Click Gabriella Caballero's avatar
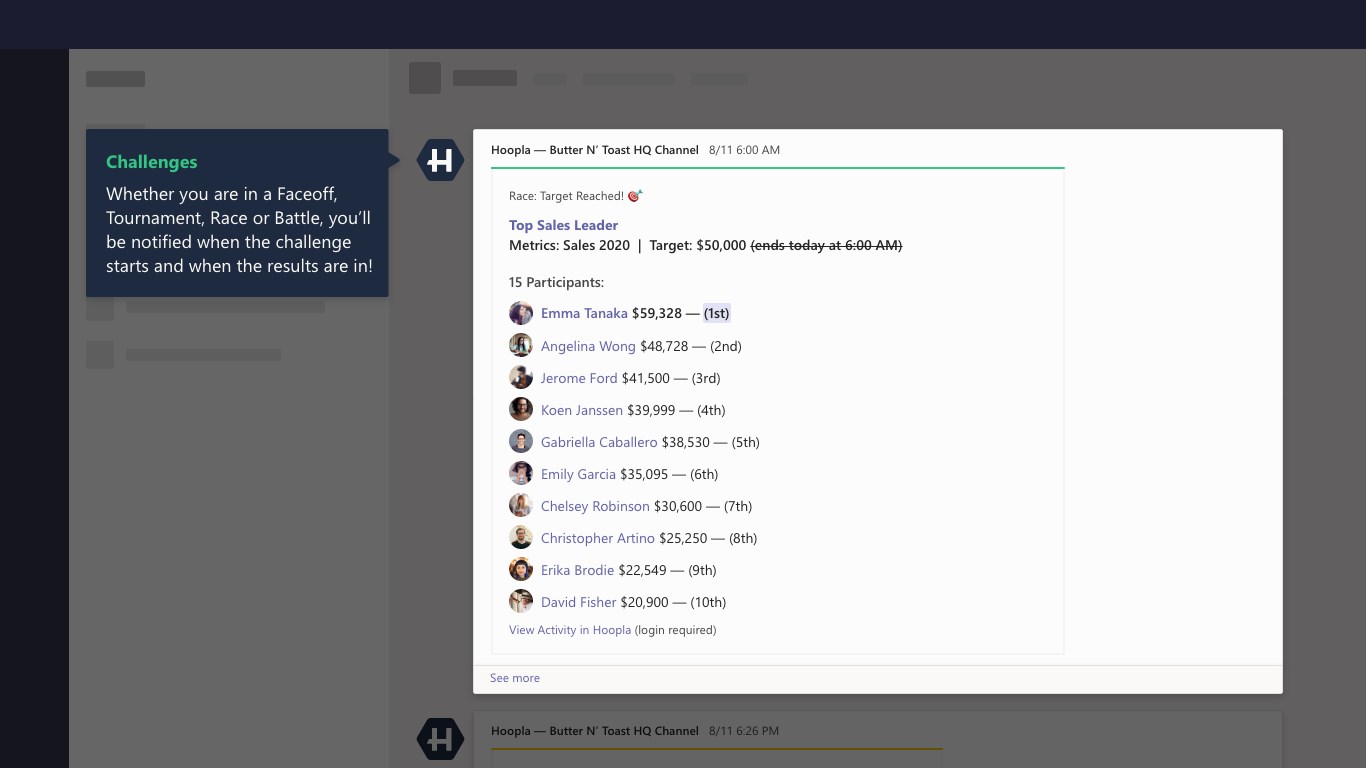1366x768 pixels. pos(521,441)
